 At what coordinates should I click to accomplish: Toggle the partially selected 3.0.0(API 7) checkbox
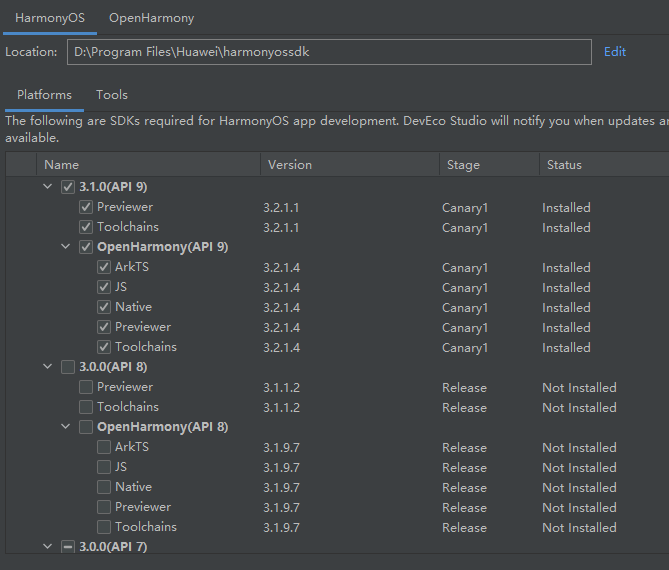point(68,547)
